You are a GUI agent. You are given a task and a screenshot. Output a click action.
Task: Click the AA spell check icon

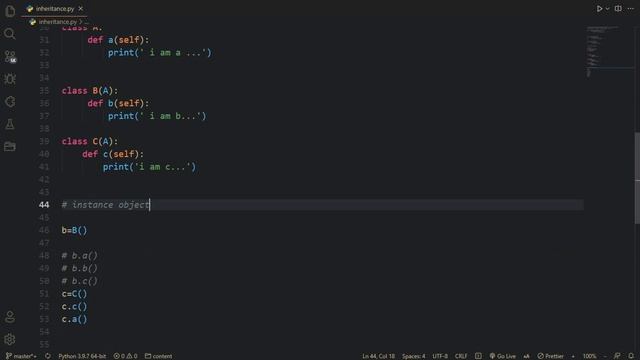(527, 356)
